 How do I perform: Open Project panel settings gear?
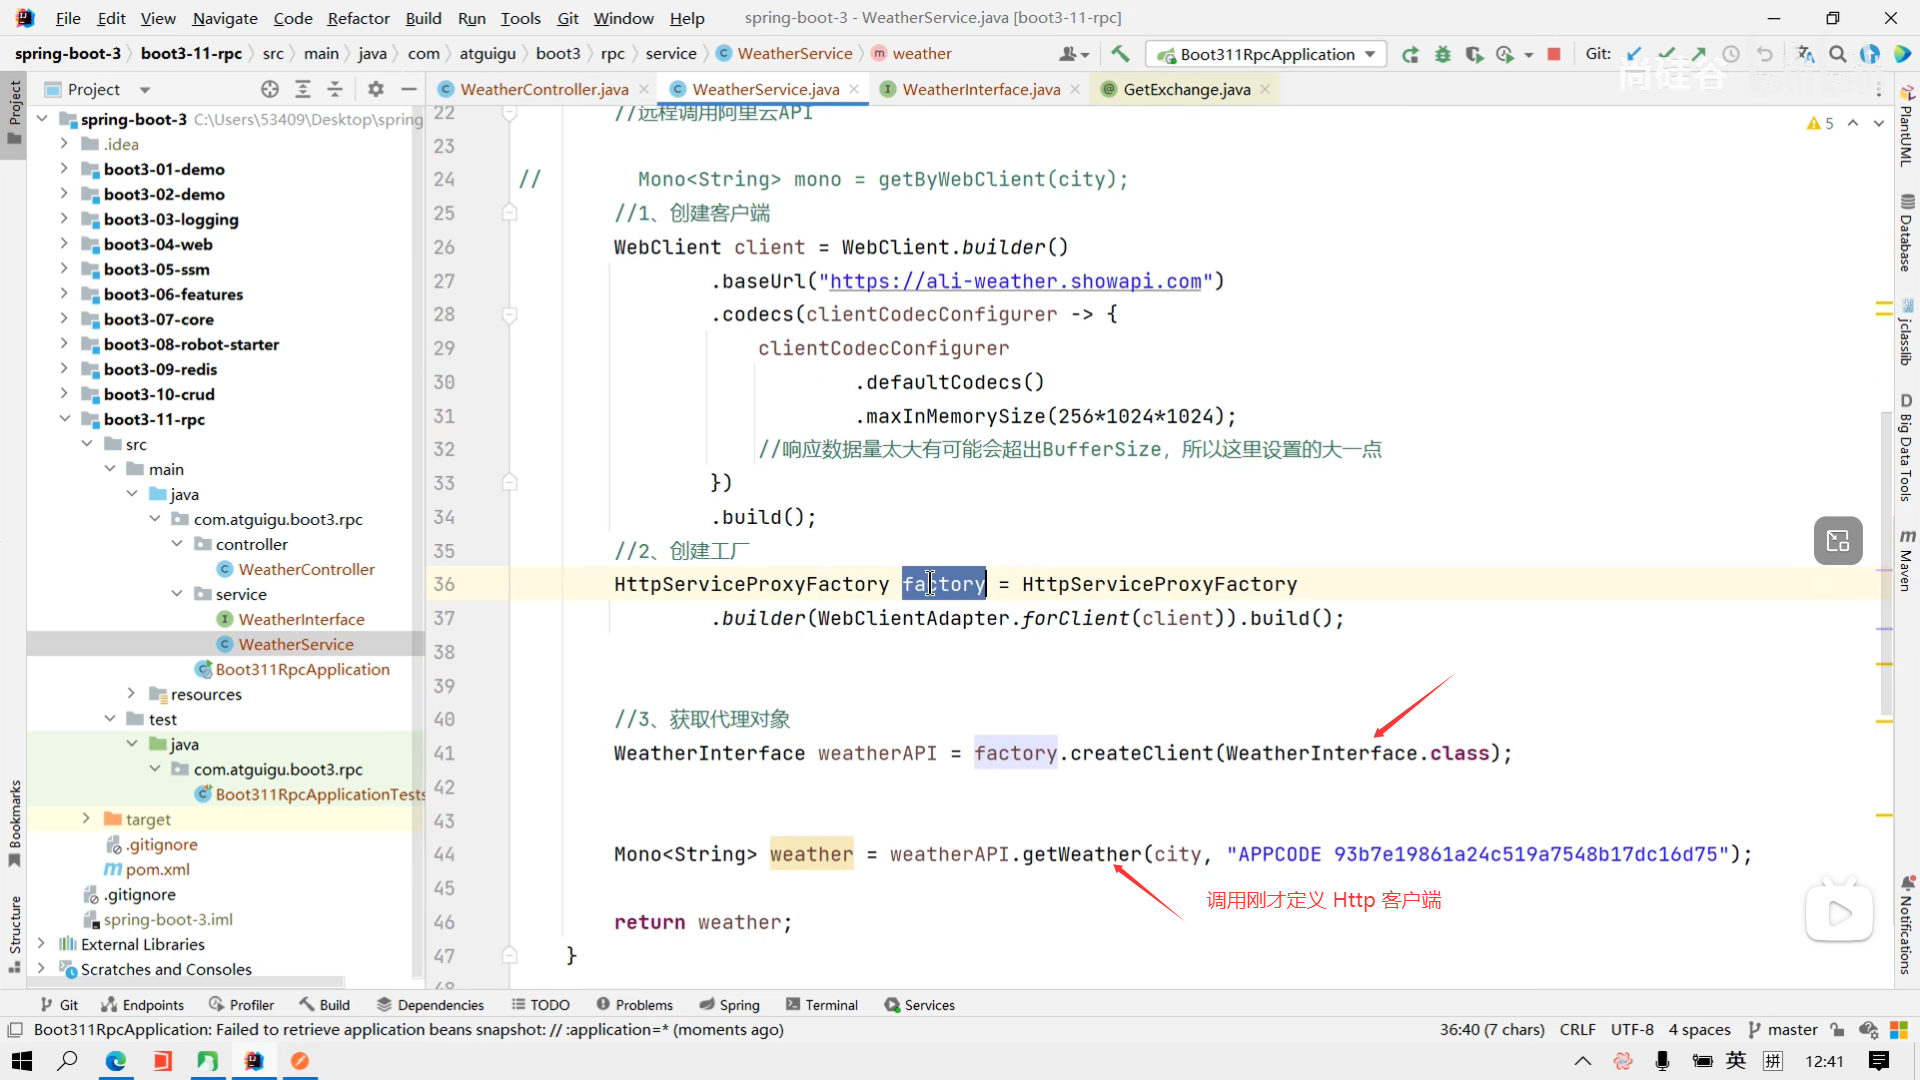(376, 89)
